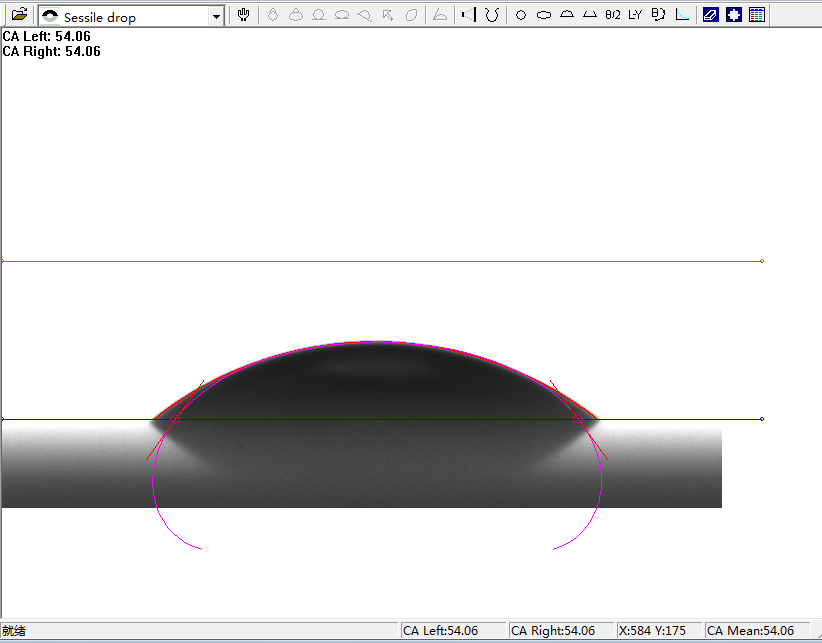Image resolution: width=822 pixels, height=643 pixels.
Task: Click the curve plot graph icon
Action: 682,16
